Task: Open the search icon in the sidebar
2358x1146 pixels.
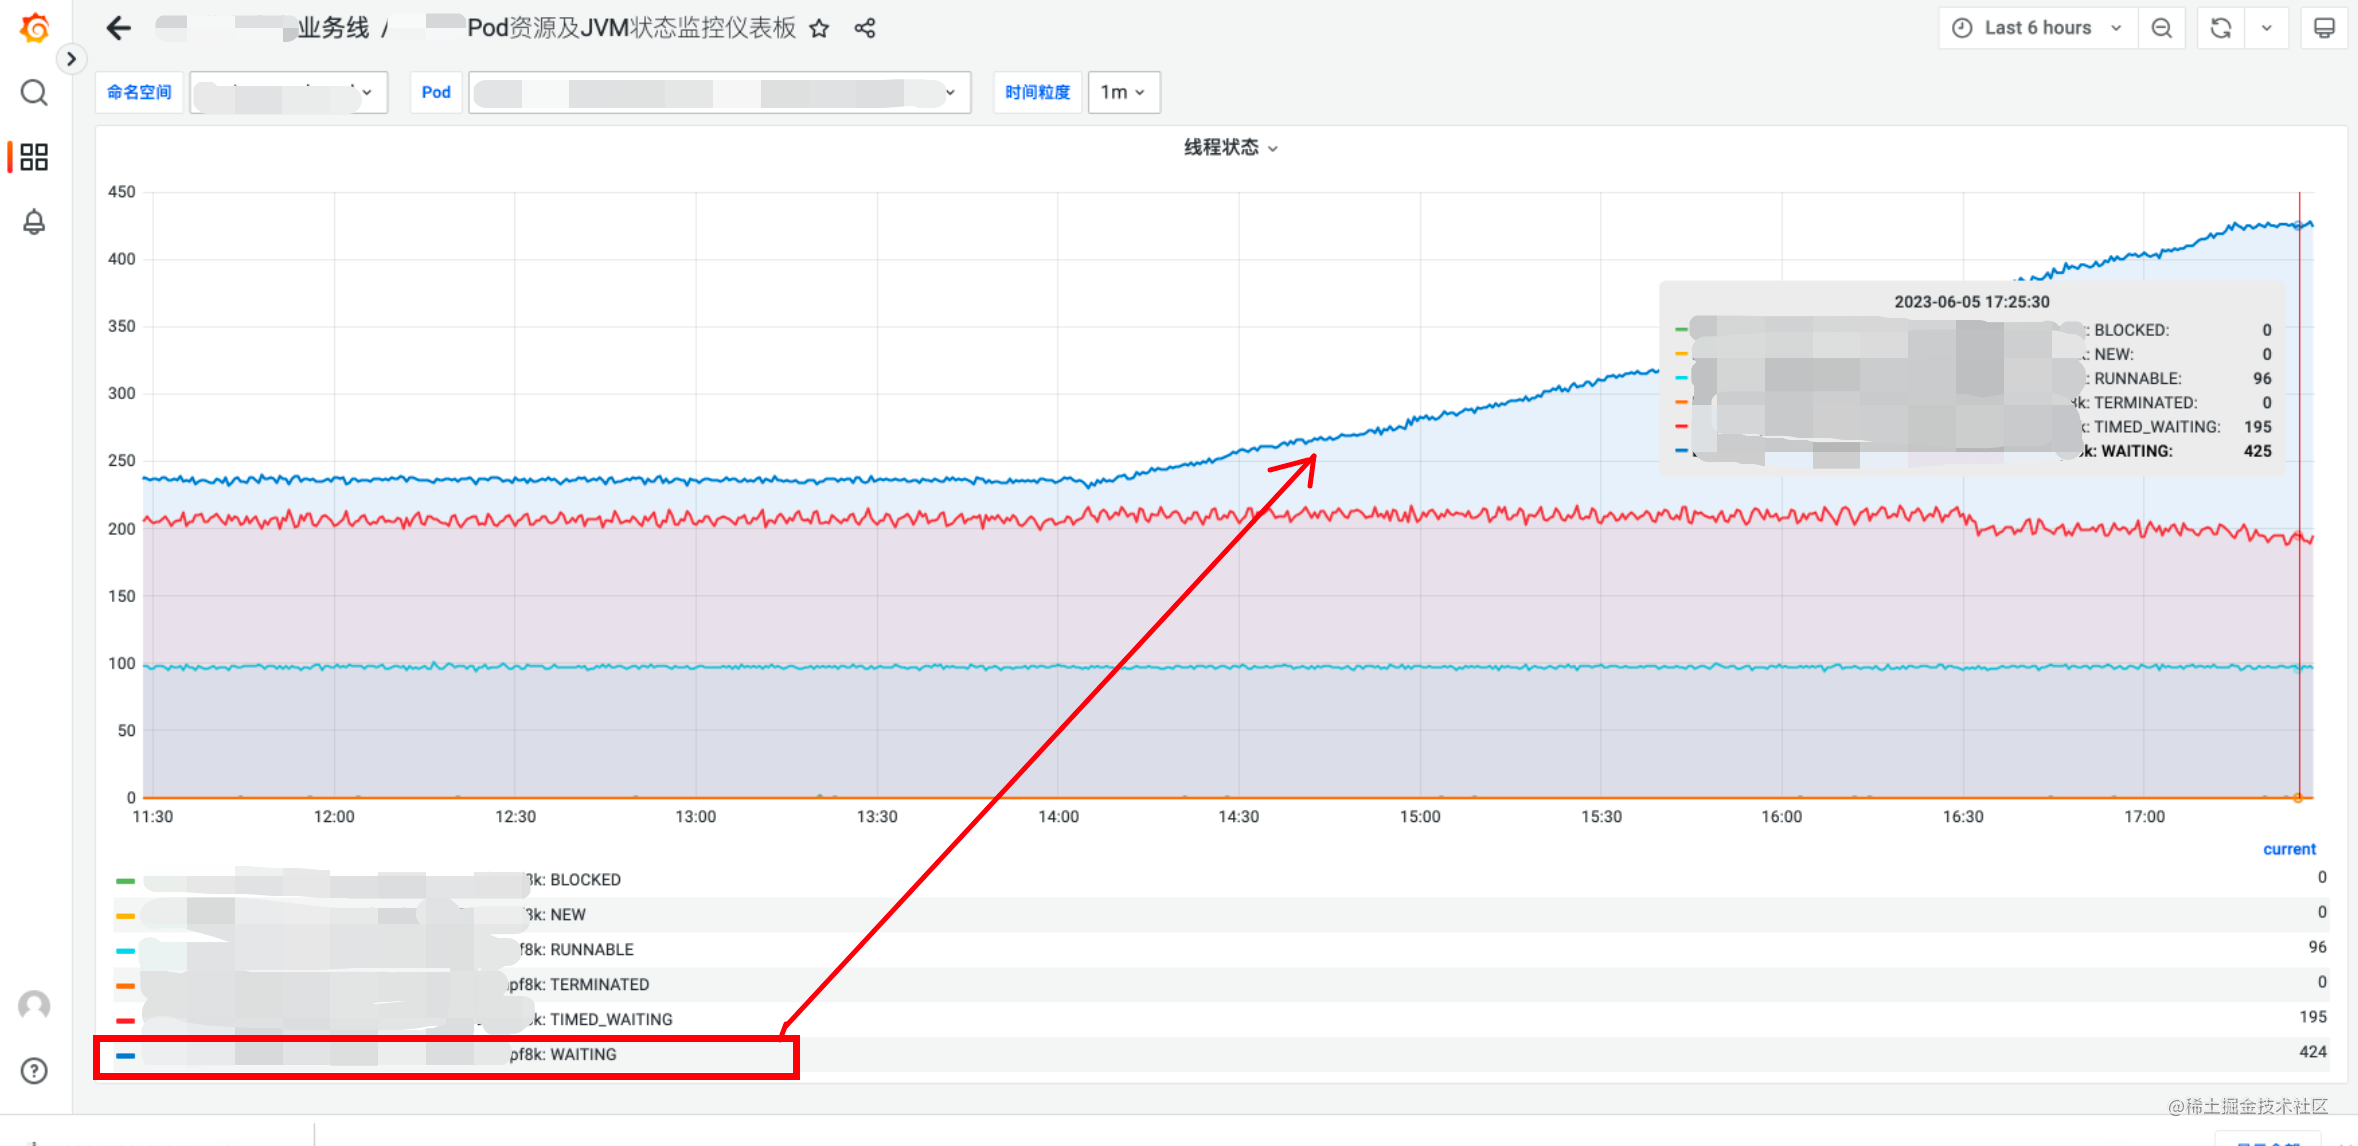Action: pos(34,93)
